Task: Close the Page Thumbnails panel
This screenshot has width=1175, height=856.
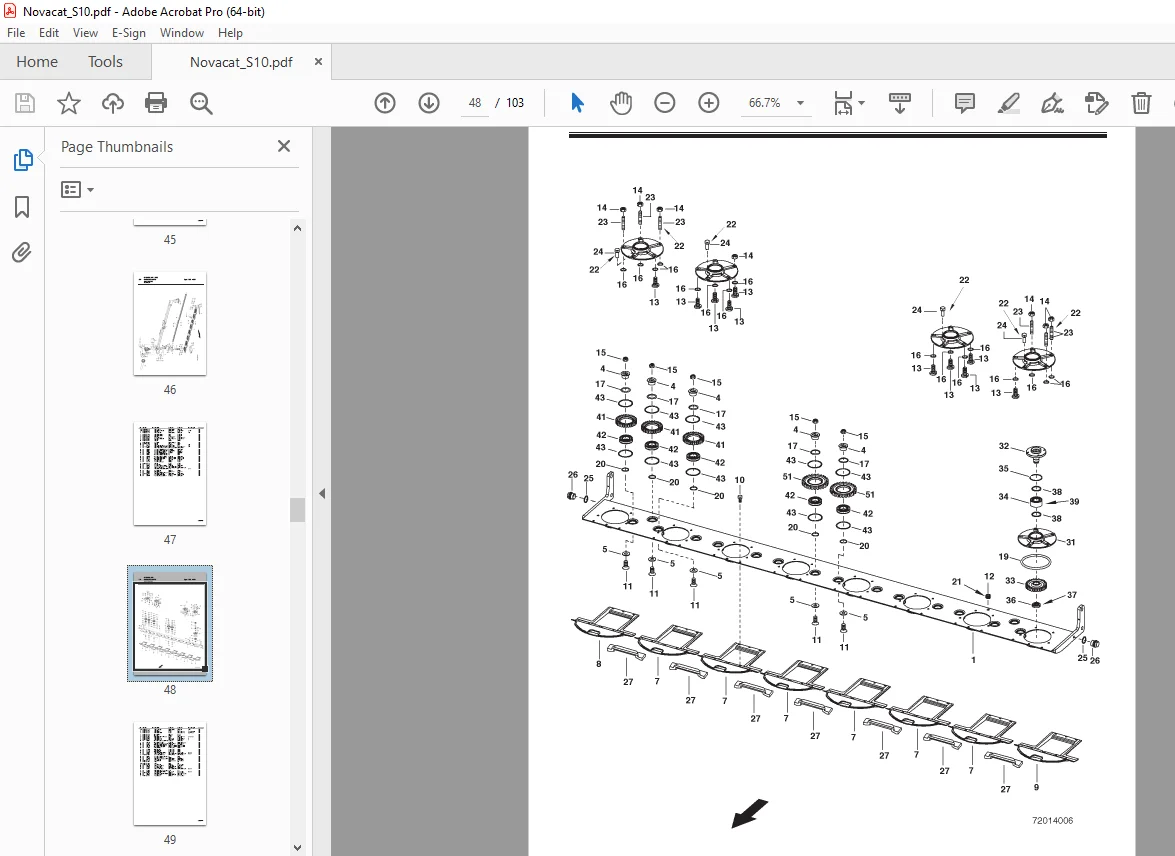Action: point(284,146)
